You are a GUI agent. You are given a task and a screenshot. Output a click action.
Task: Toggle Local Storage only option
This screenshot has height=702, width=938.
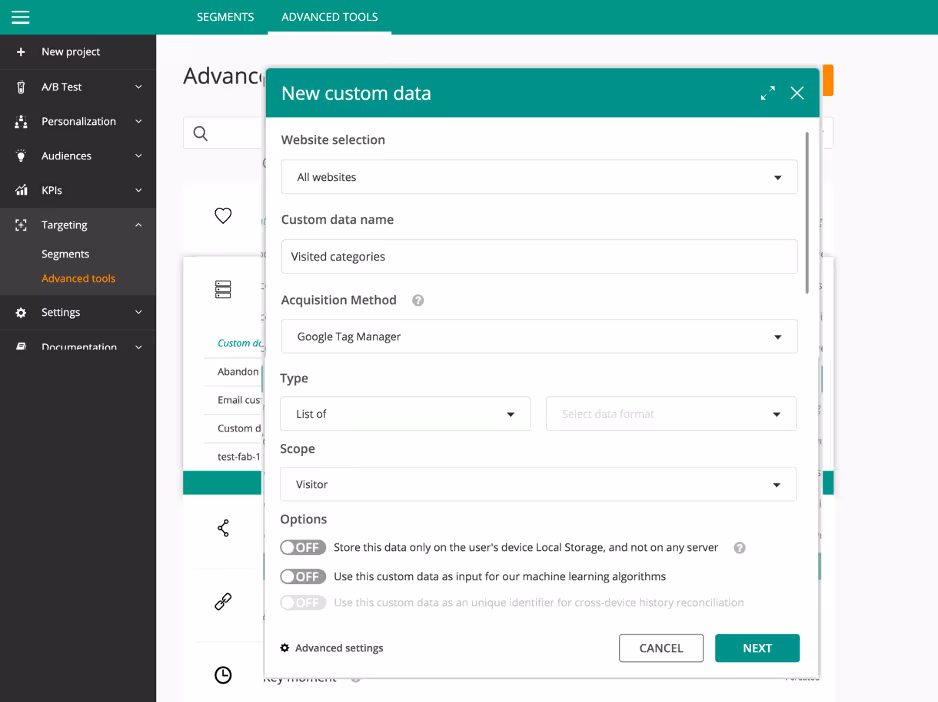[303, 548]
